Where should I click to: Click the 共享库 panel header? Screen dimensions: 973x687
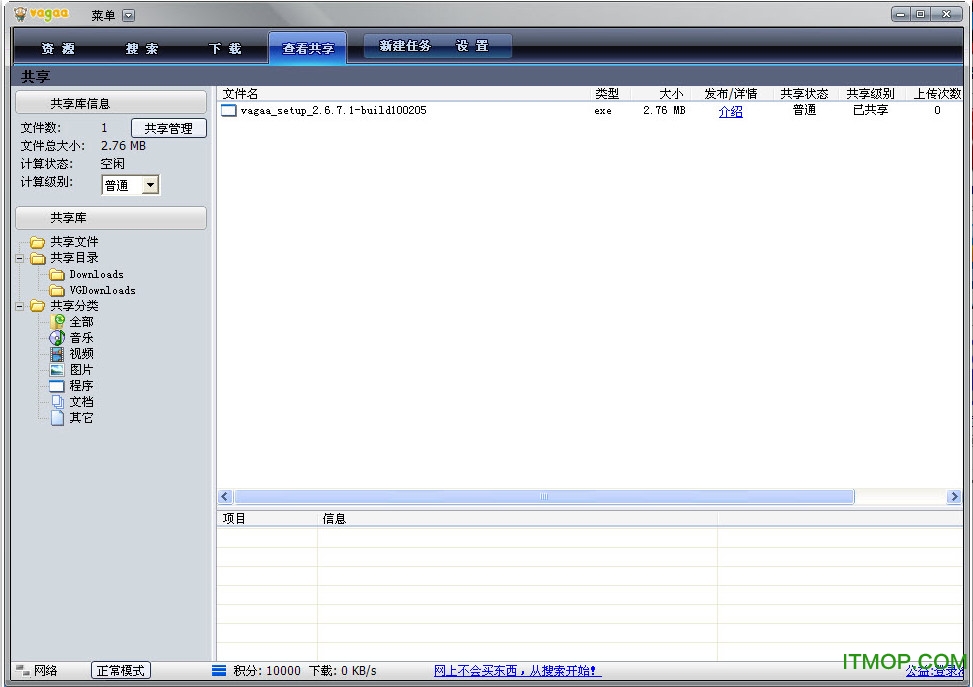point(111,218)
